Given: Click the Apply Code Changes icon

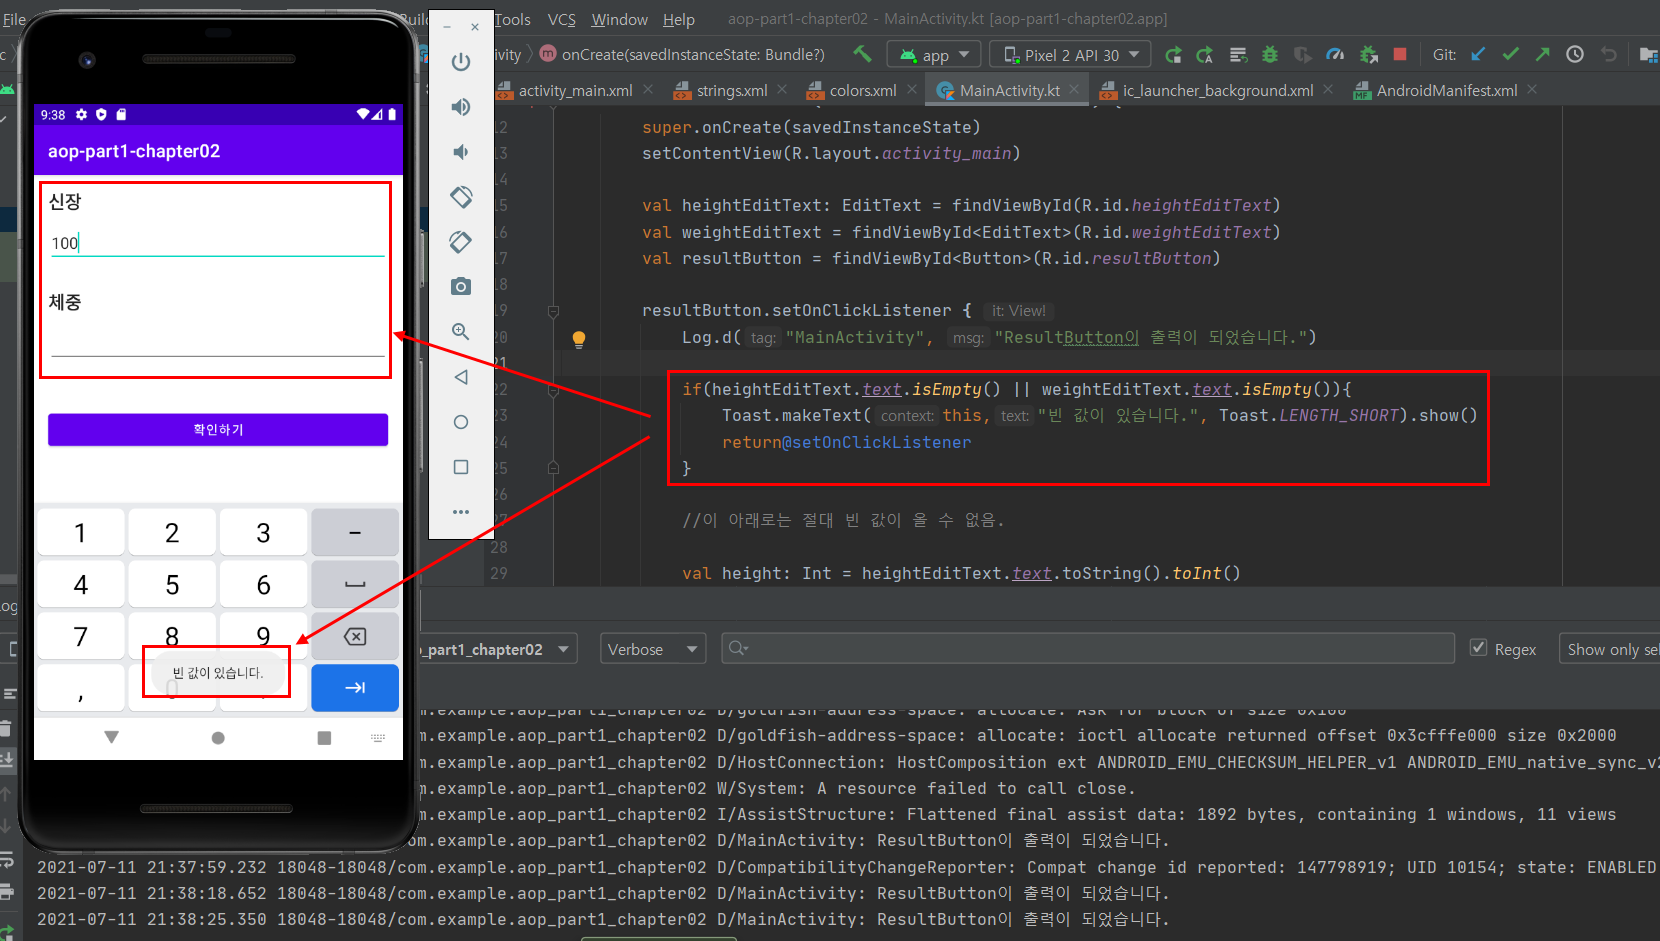Looking at the screenshot, I should [1238, 55].
